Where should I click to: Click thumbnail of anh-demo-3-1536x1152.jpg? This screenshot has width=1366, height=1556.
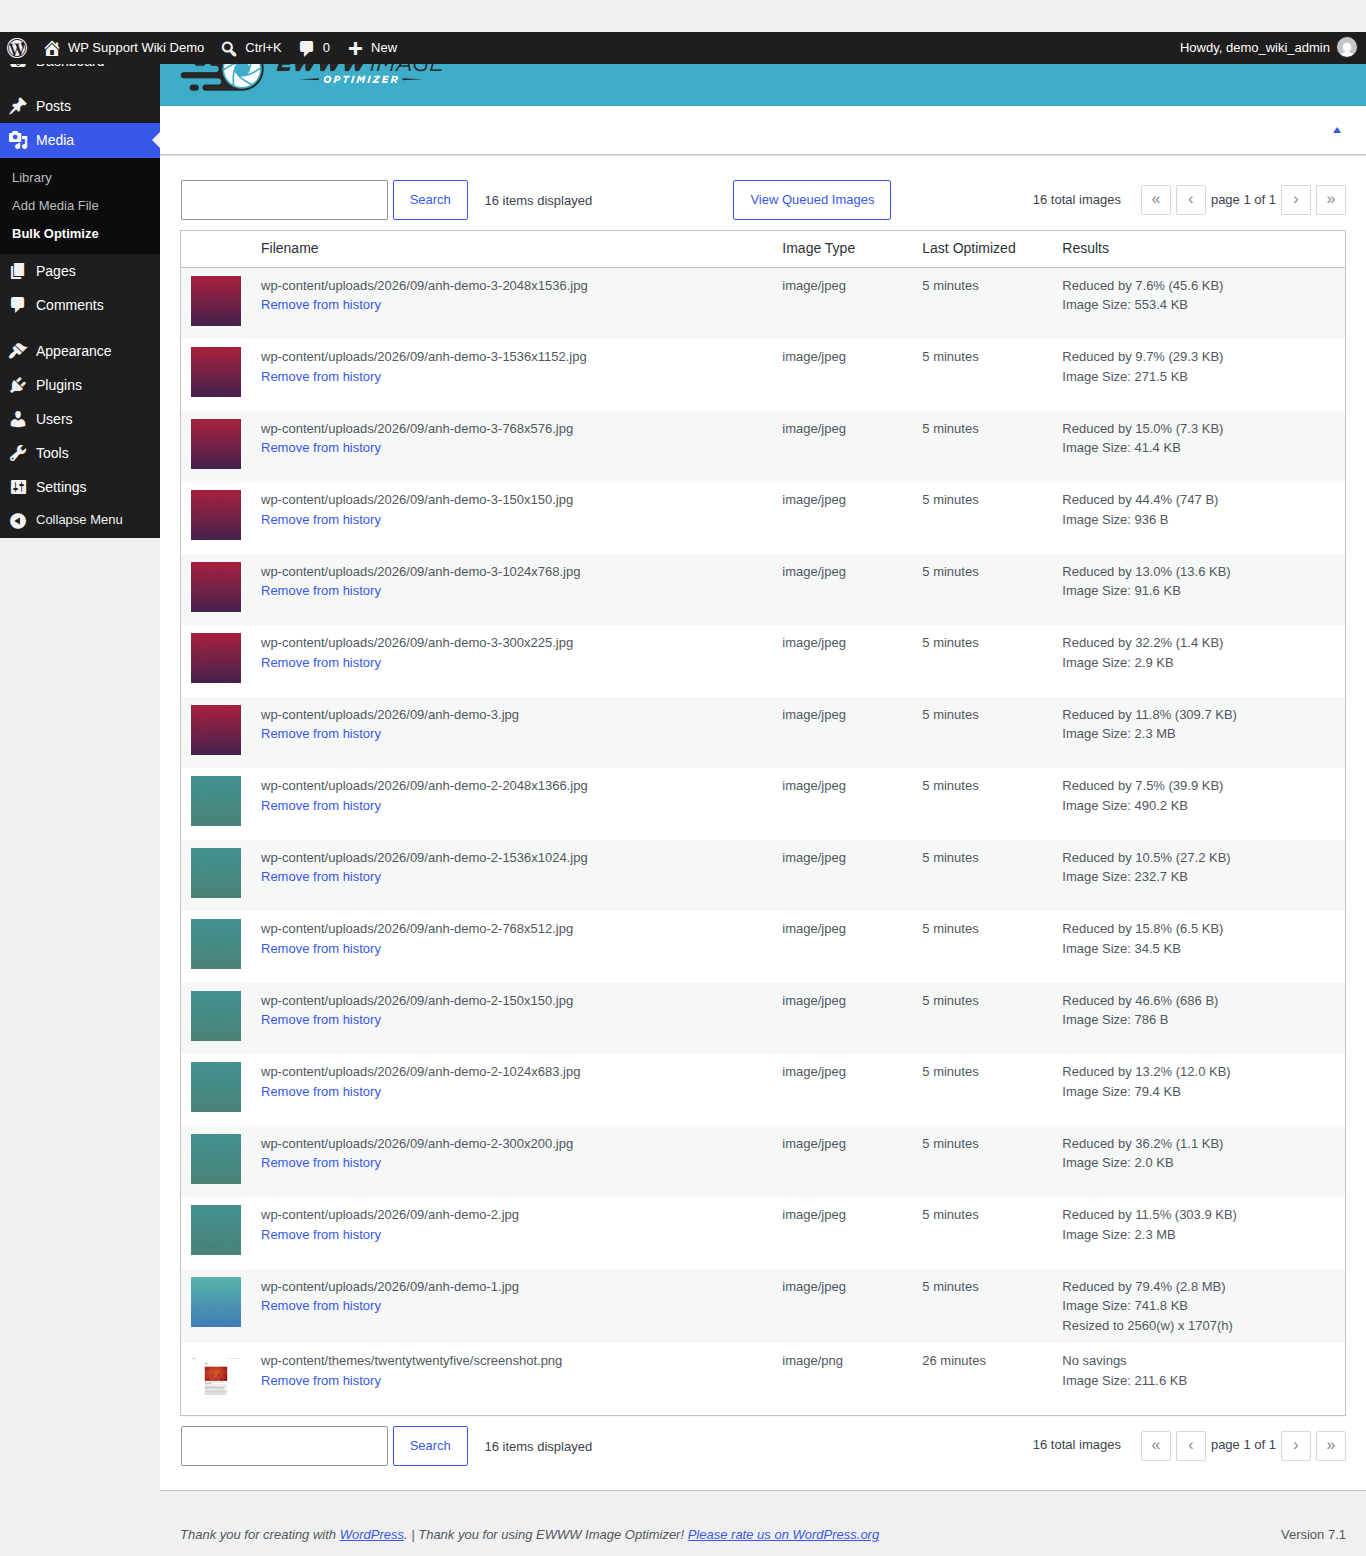[x=216, y=372]
